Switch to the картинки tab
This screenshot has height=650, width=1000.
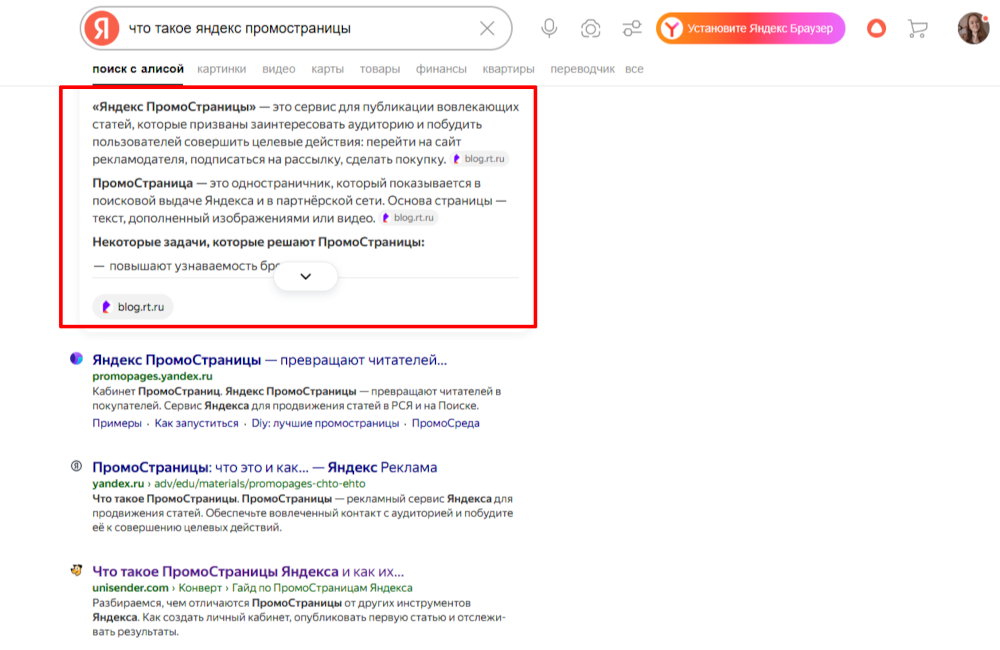tap(221, 69)
